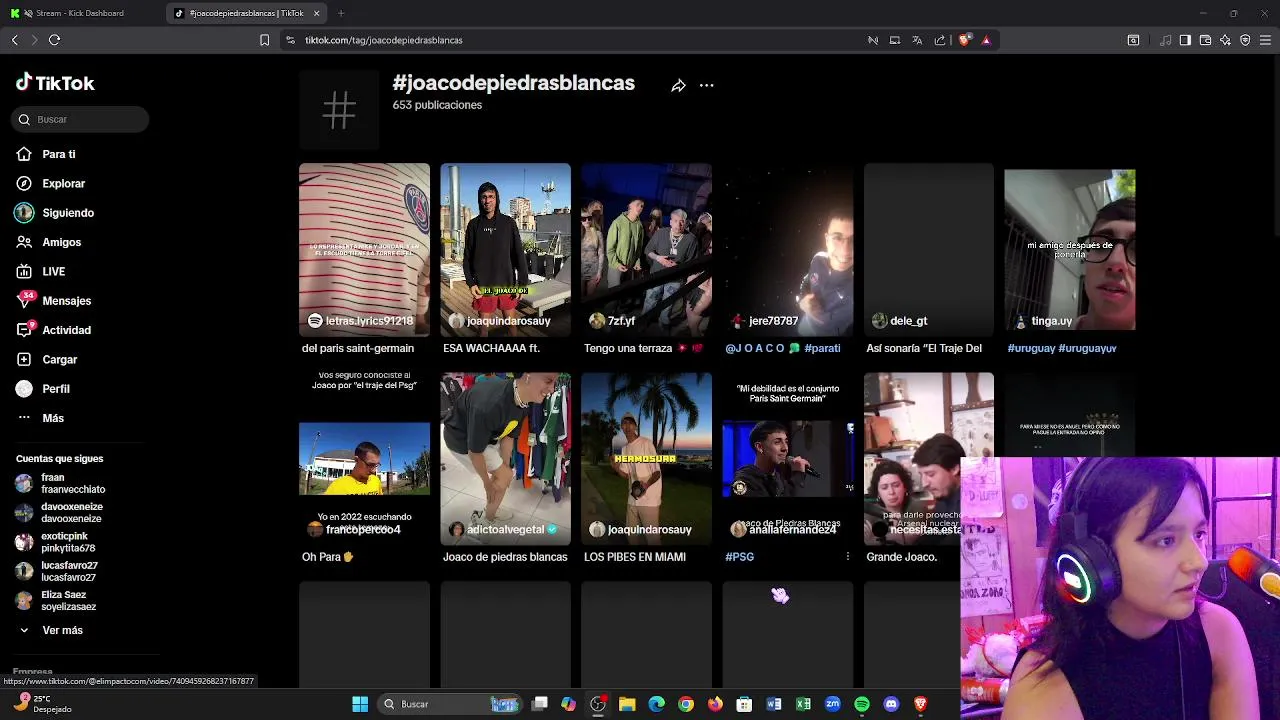Open the weather widget showing 25°C Despejado
The image size is (1280, 720).
tap(42, 704)
